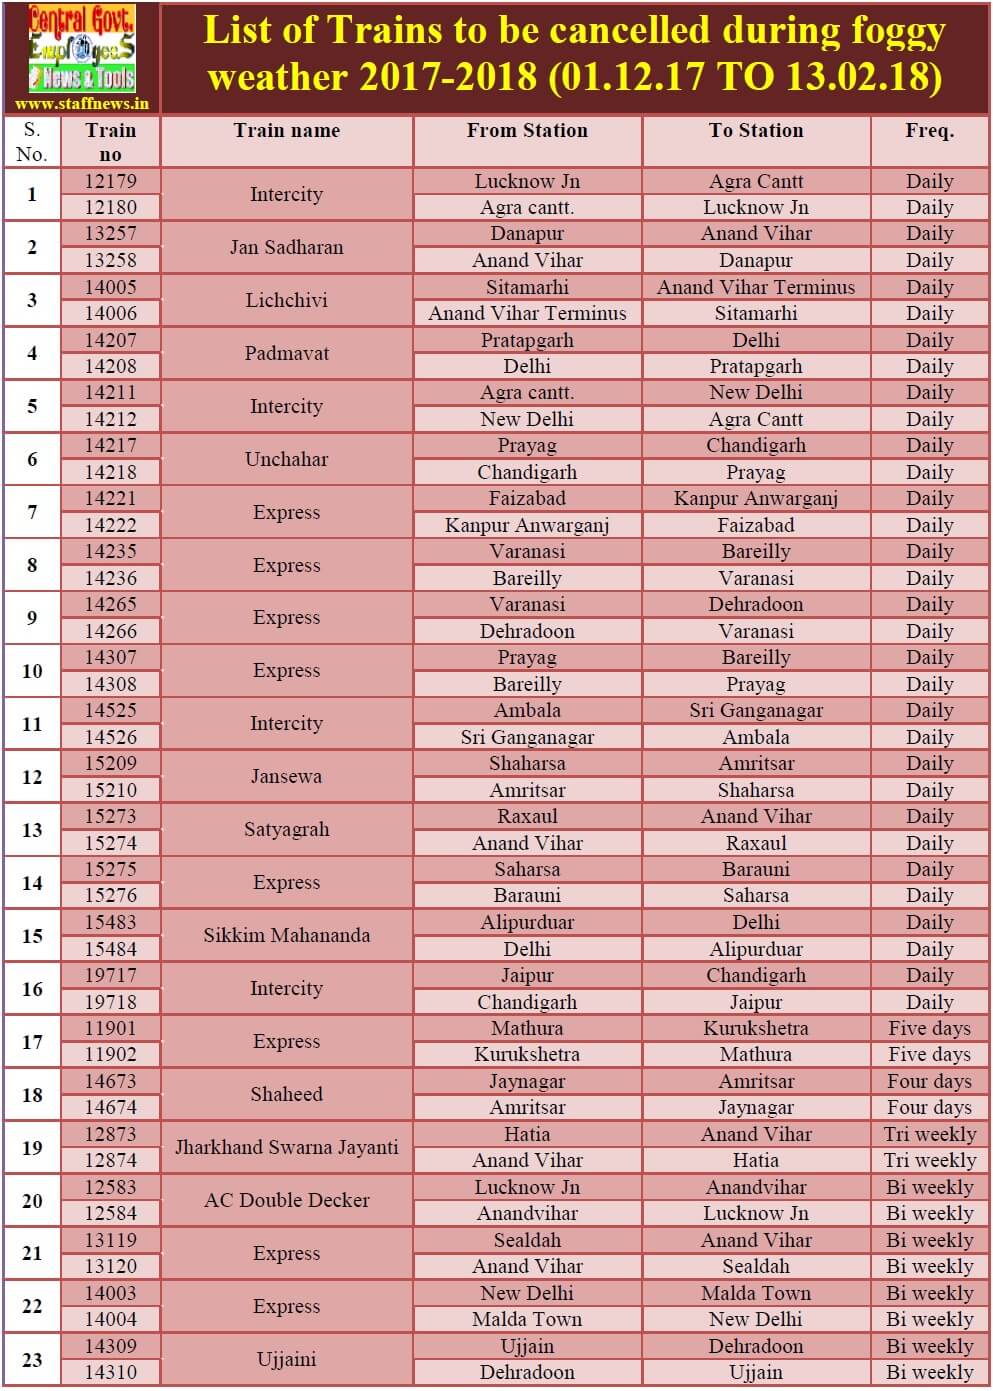Click train number 14525 cell
The height and width of the screenshot is (1391, 993).
coord(110,711)
